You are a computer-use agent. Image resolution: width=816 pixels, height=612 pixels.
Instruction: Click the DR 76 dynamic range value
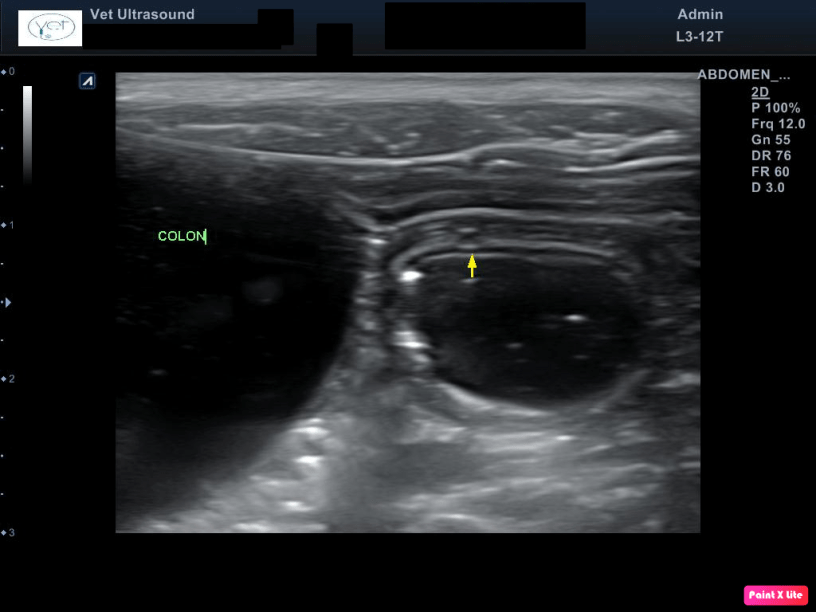click(770, 156)
